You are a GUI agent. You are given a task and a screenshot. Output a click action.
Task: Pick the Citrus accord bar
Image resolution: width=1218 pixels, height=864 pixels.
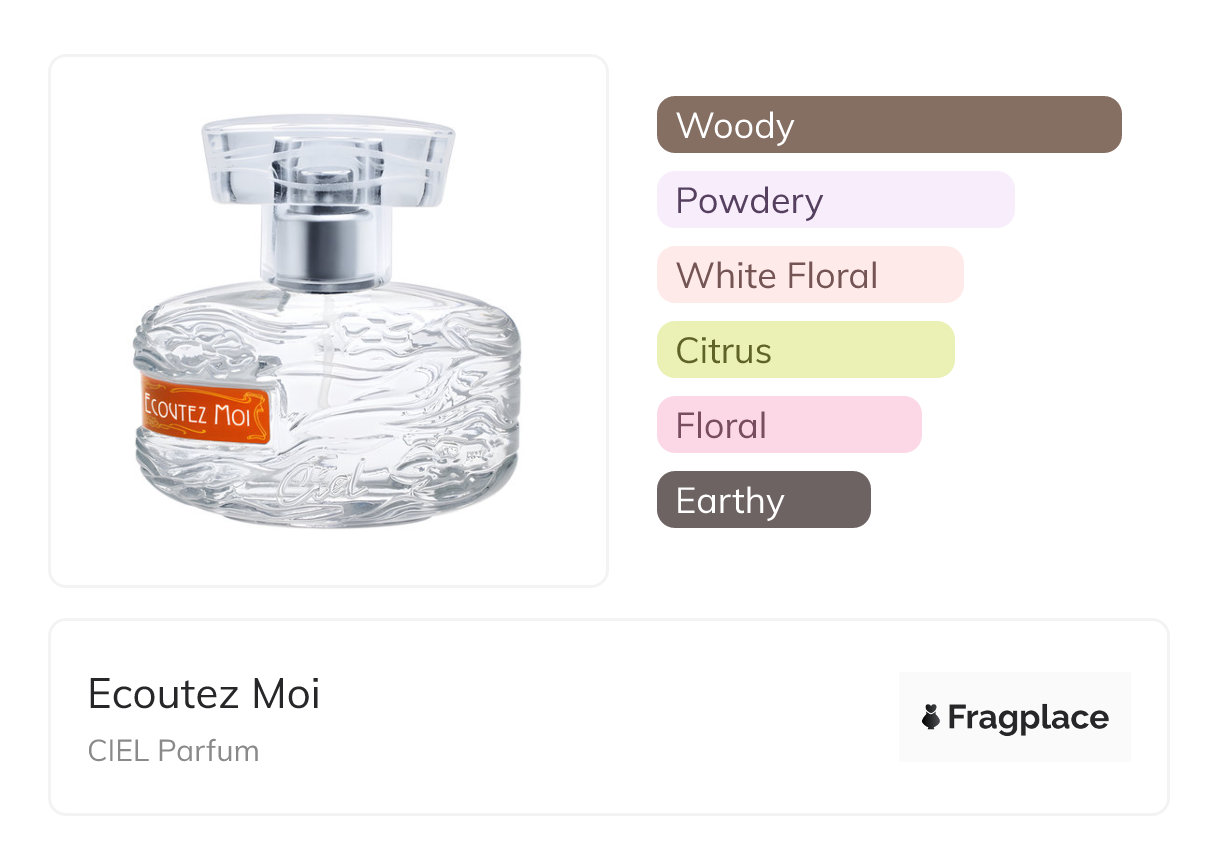pos(805,350)
